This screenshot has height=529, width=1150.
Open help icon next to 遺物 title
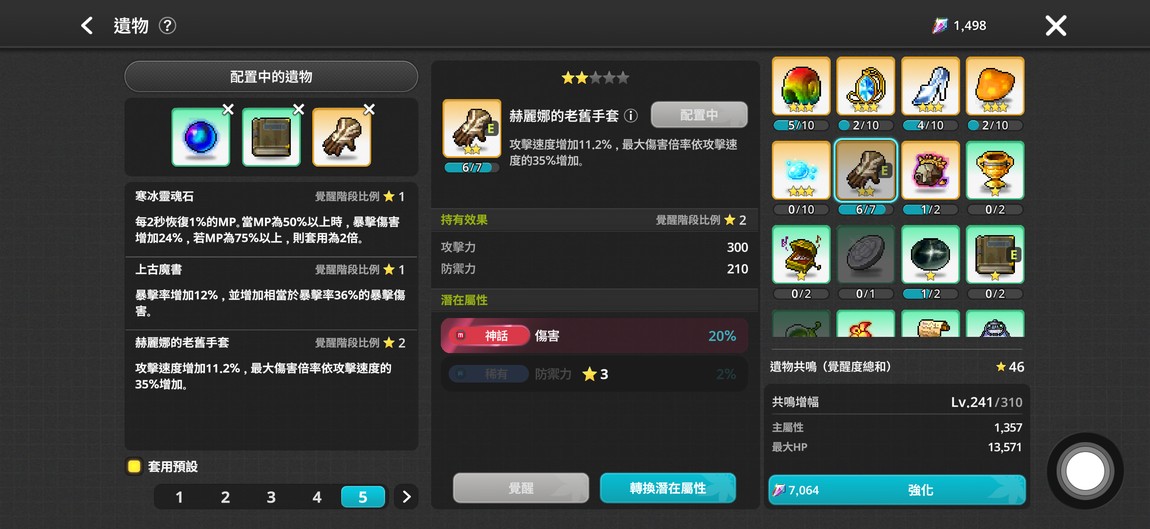click(167, 26)
